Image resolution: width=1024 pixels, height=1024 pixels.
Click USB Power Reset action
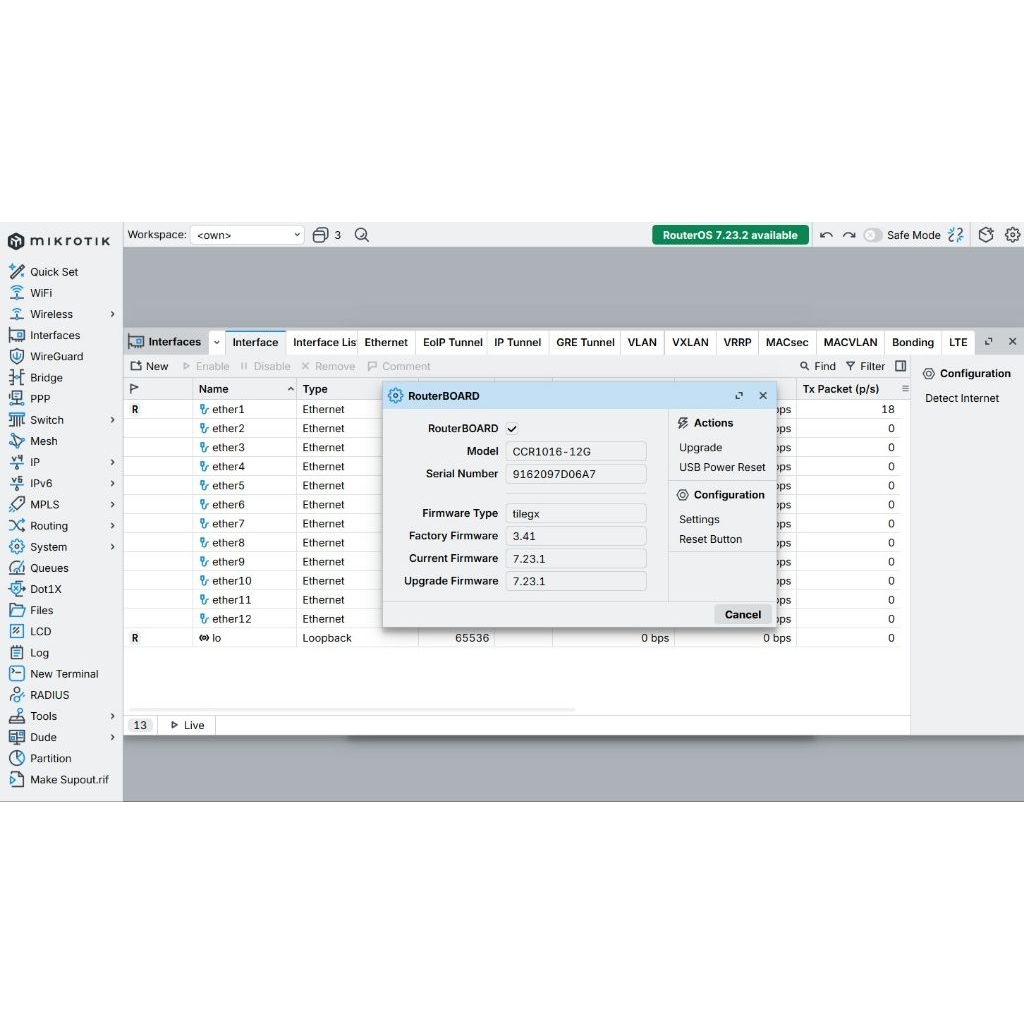(x=722, y=468)
